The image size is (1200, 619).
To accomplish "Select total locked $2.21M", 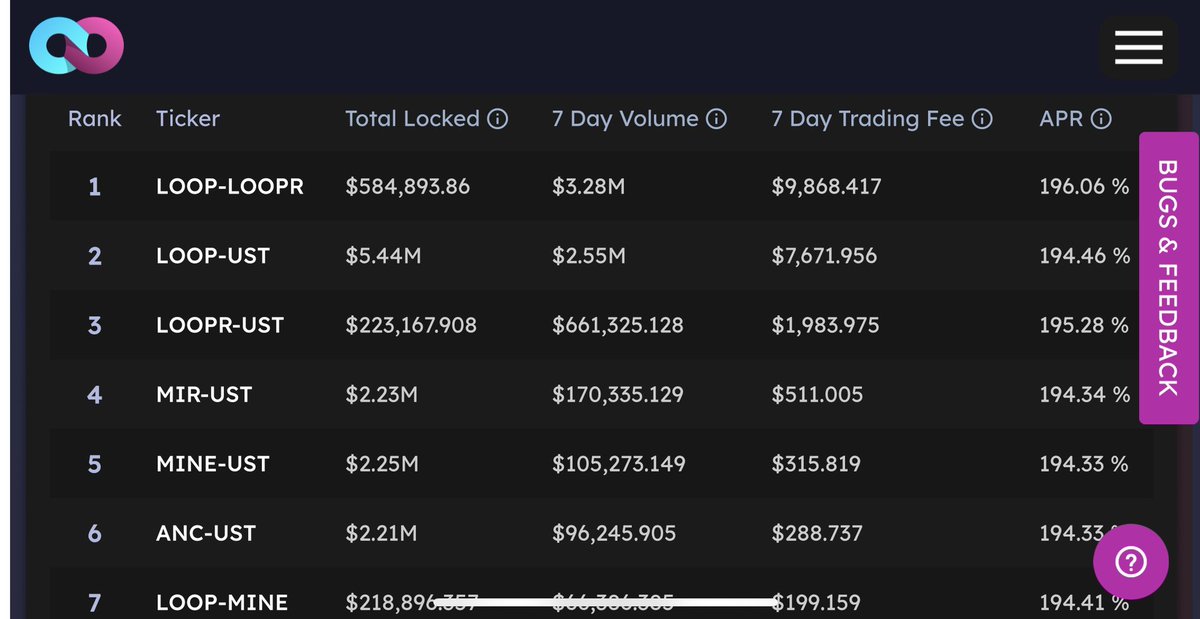I will pos(381,533).
